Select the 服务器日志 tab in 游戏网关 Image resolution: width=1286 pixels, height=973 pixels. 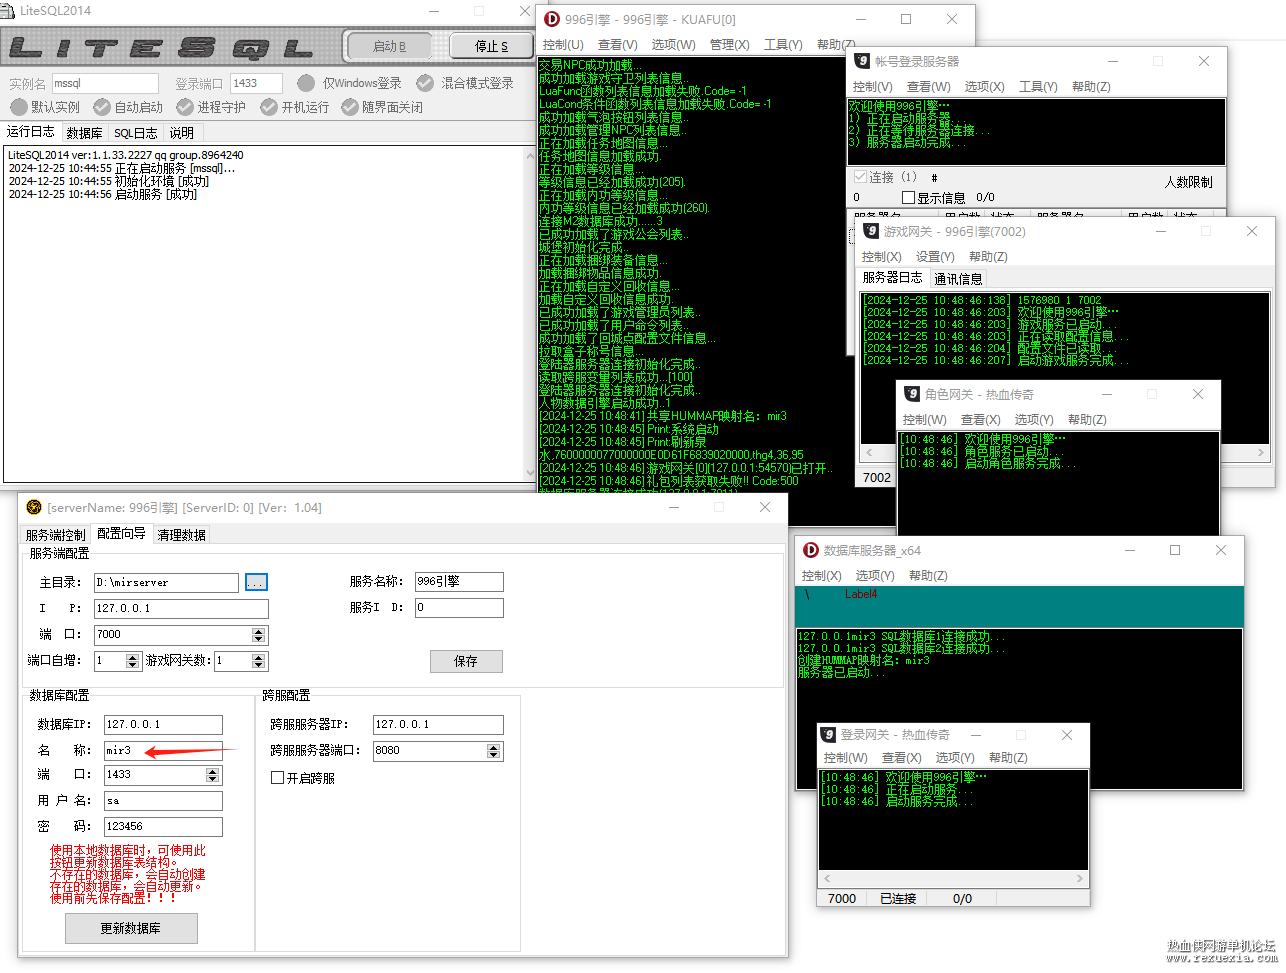pyautogui.click(x=892, y=278)
